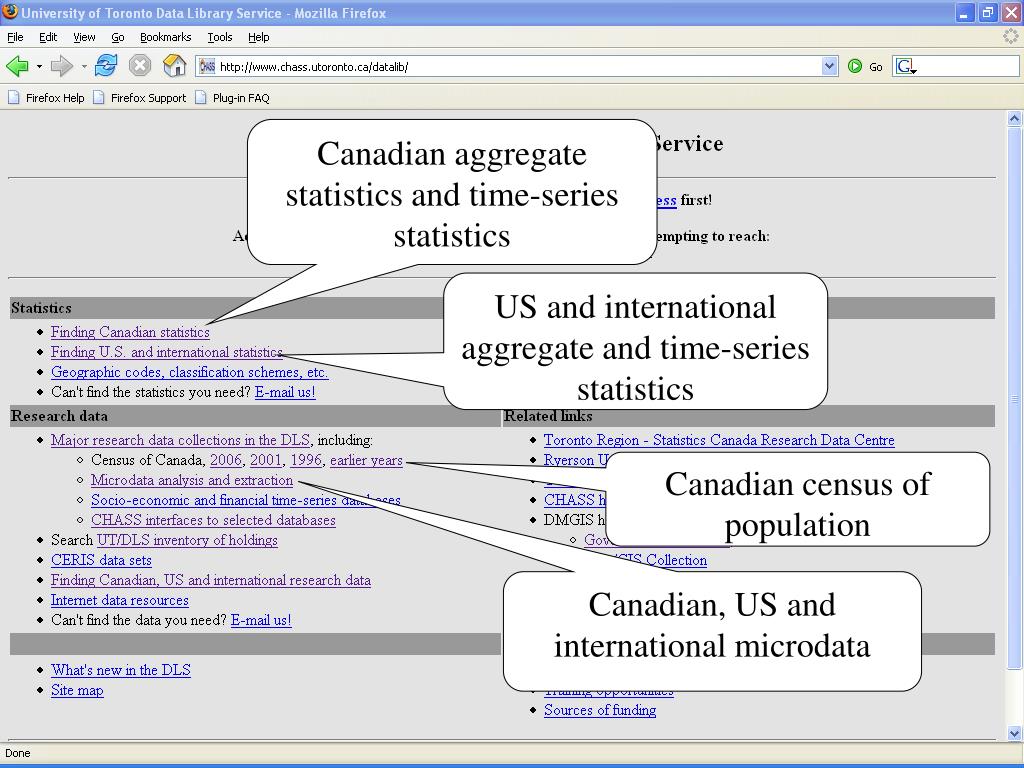
Task: Open Finding Canadian statistics link
Action: 130,332
